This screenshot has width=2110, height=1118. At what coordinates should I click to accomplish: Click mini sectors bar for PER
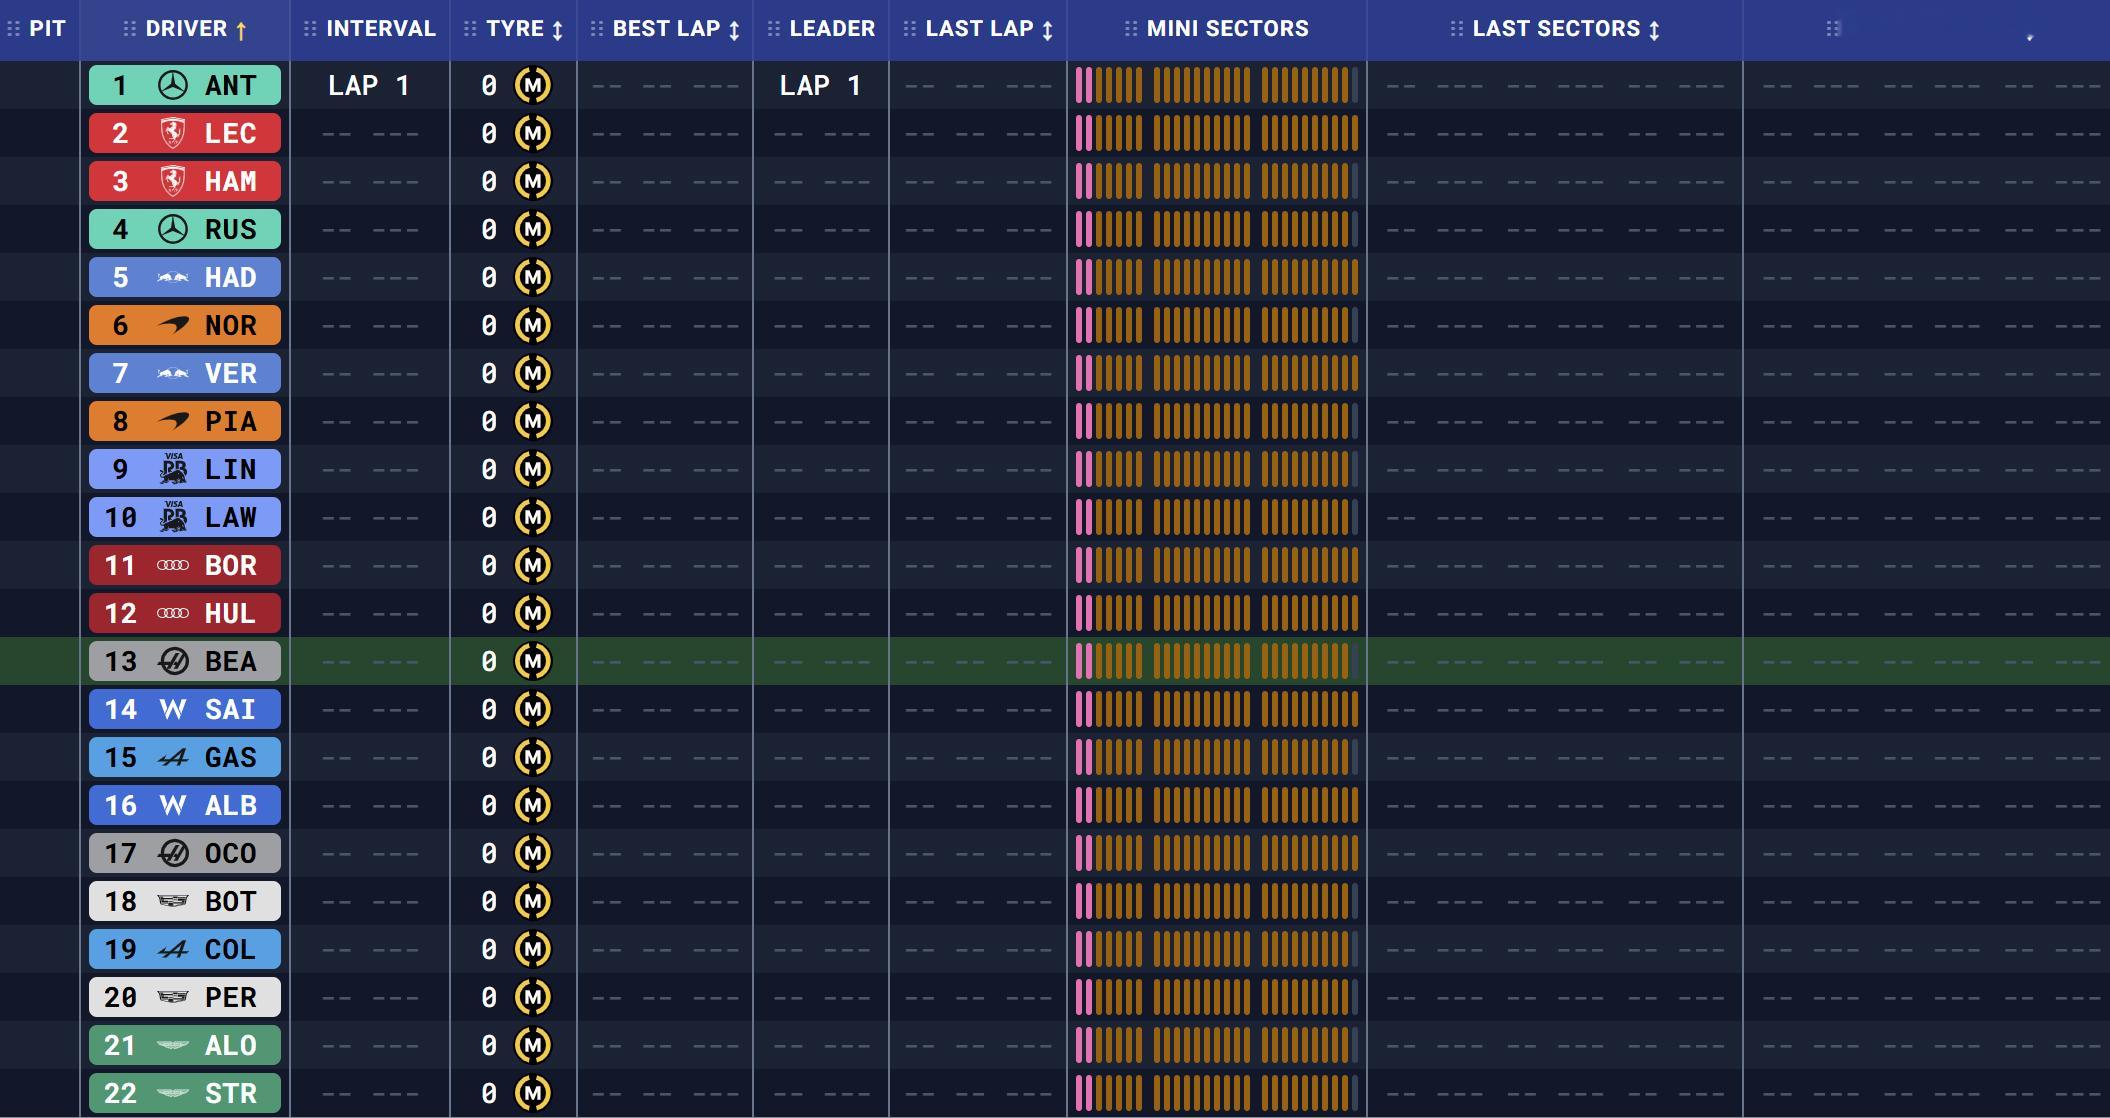click(x=1217, y=997)
